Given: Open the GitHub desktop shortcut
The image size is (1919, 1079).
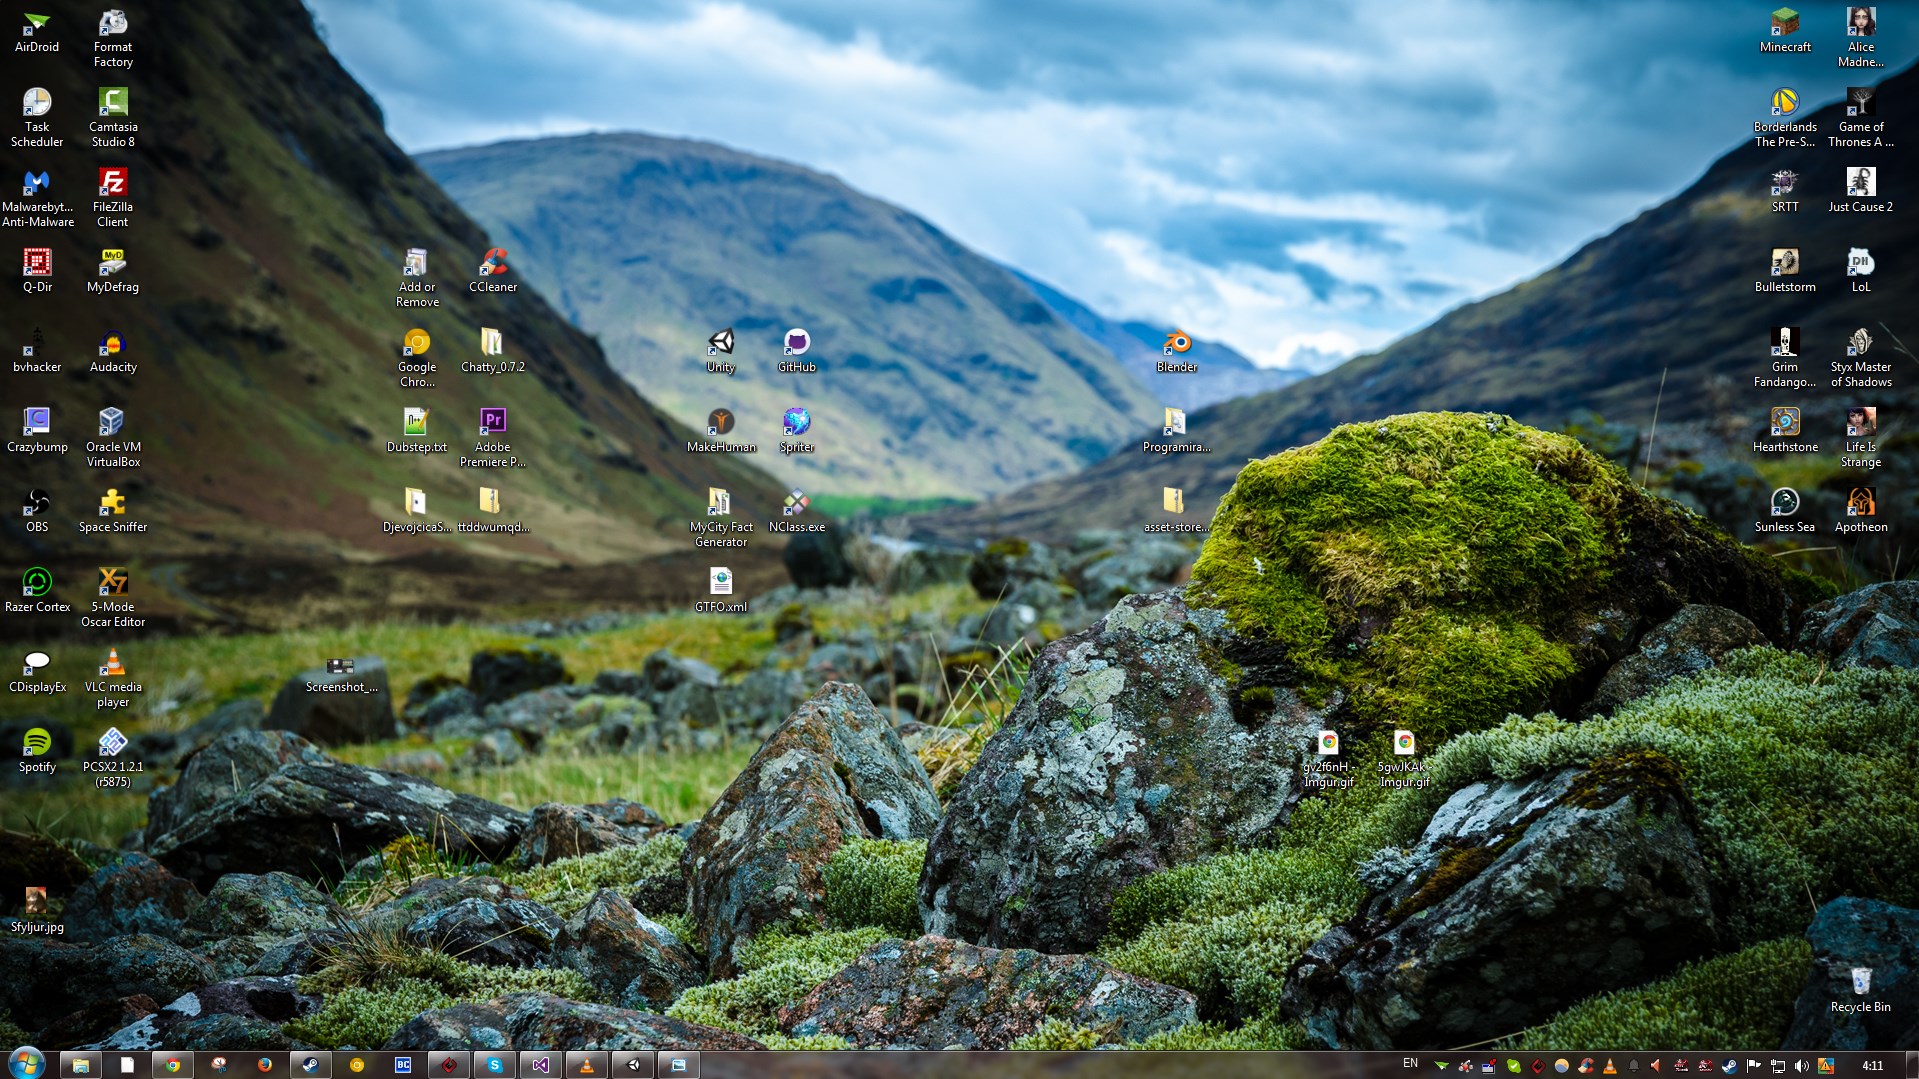Looking at the screenshot, I should click(797, 351).
